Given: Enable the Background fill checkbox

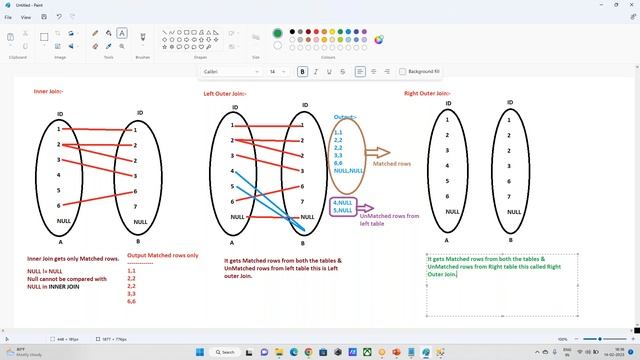Looking at the screenshot, I should coord(402,71).
